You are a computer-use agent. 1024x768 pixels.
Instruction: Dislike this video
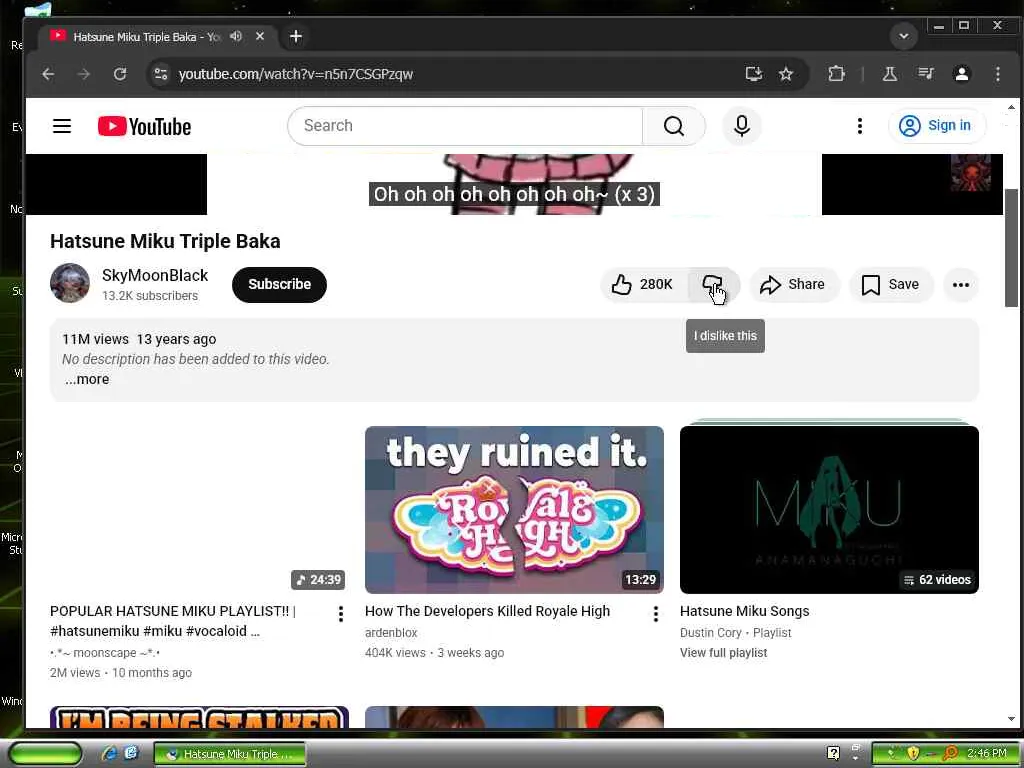(x=713, y=285)
